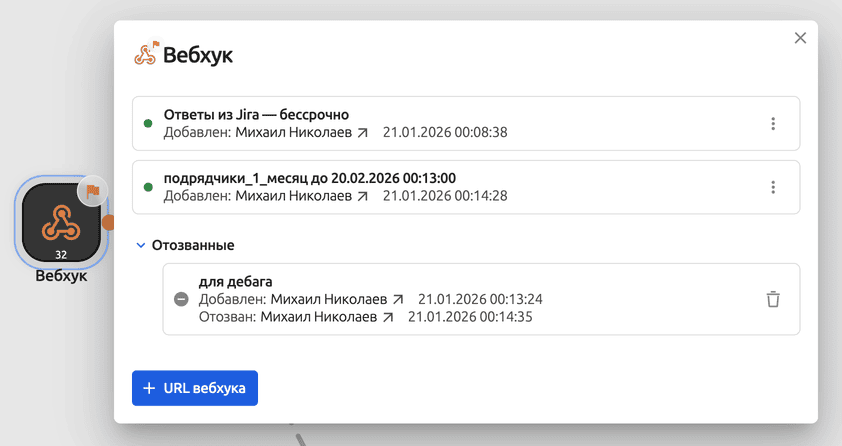Click the green status dot of "Ответы из Jira"
842x446 pixels.
point(148,124)
